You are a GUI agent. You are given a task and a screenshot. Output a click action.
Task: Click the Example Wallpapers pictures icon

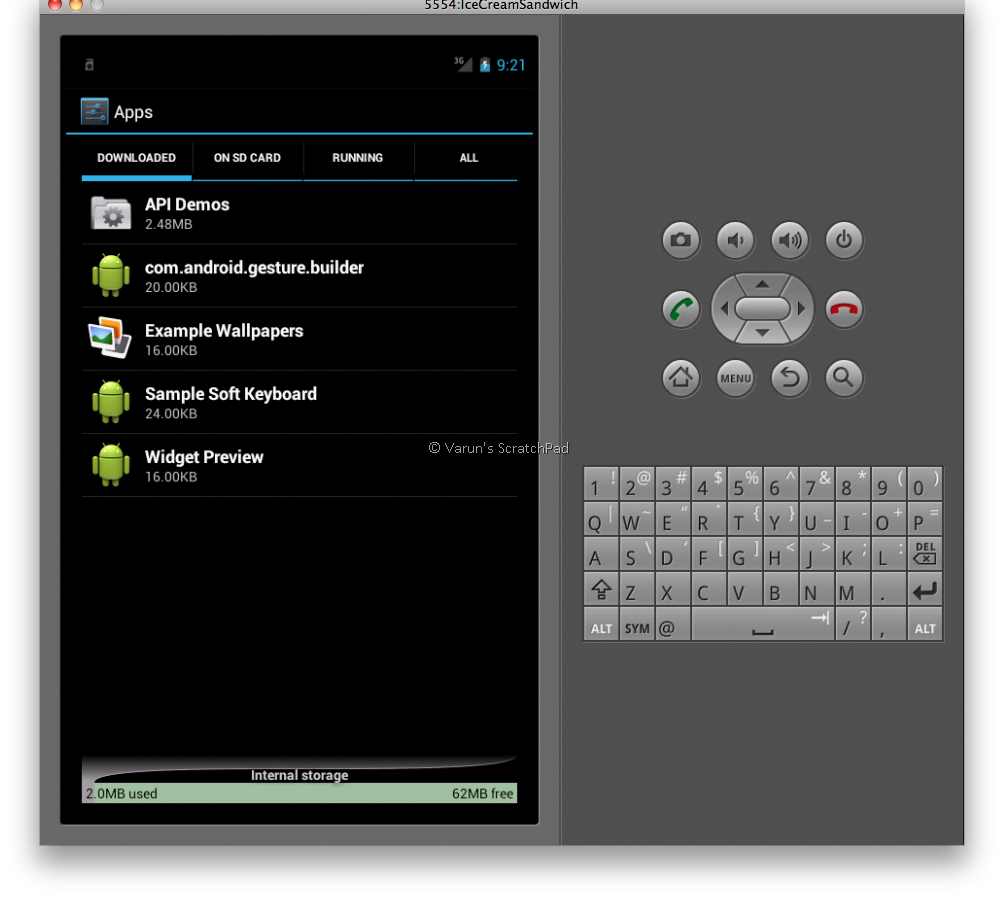point(110,337)
